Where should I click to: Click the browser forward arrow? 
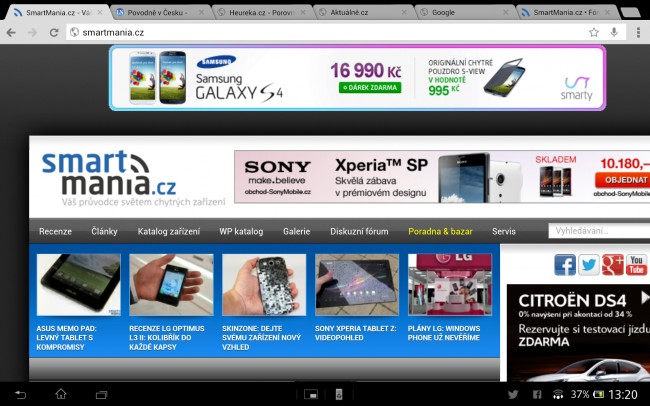pos(32,32)
